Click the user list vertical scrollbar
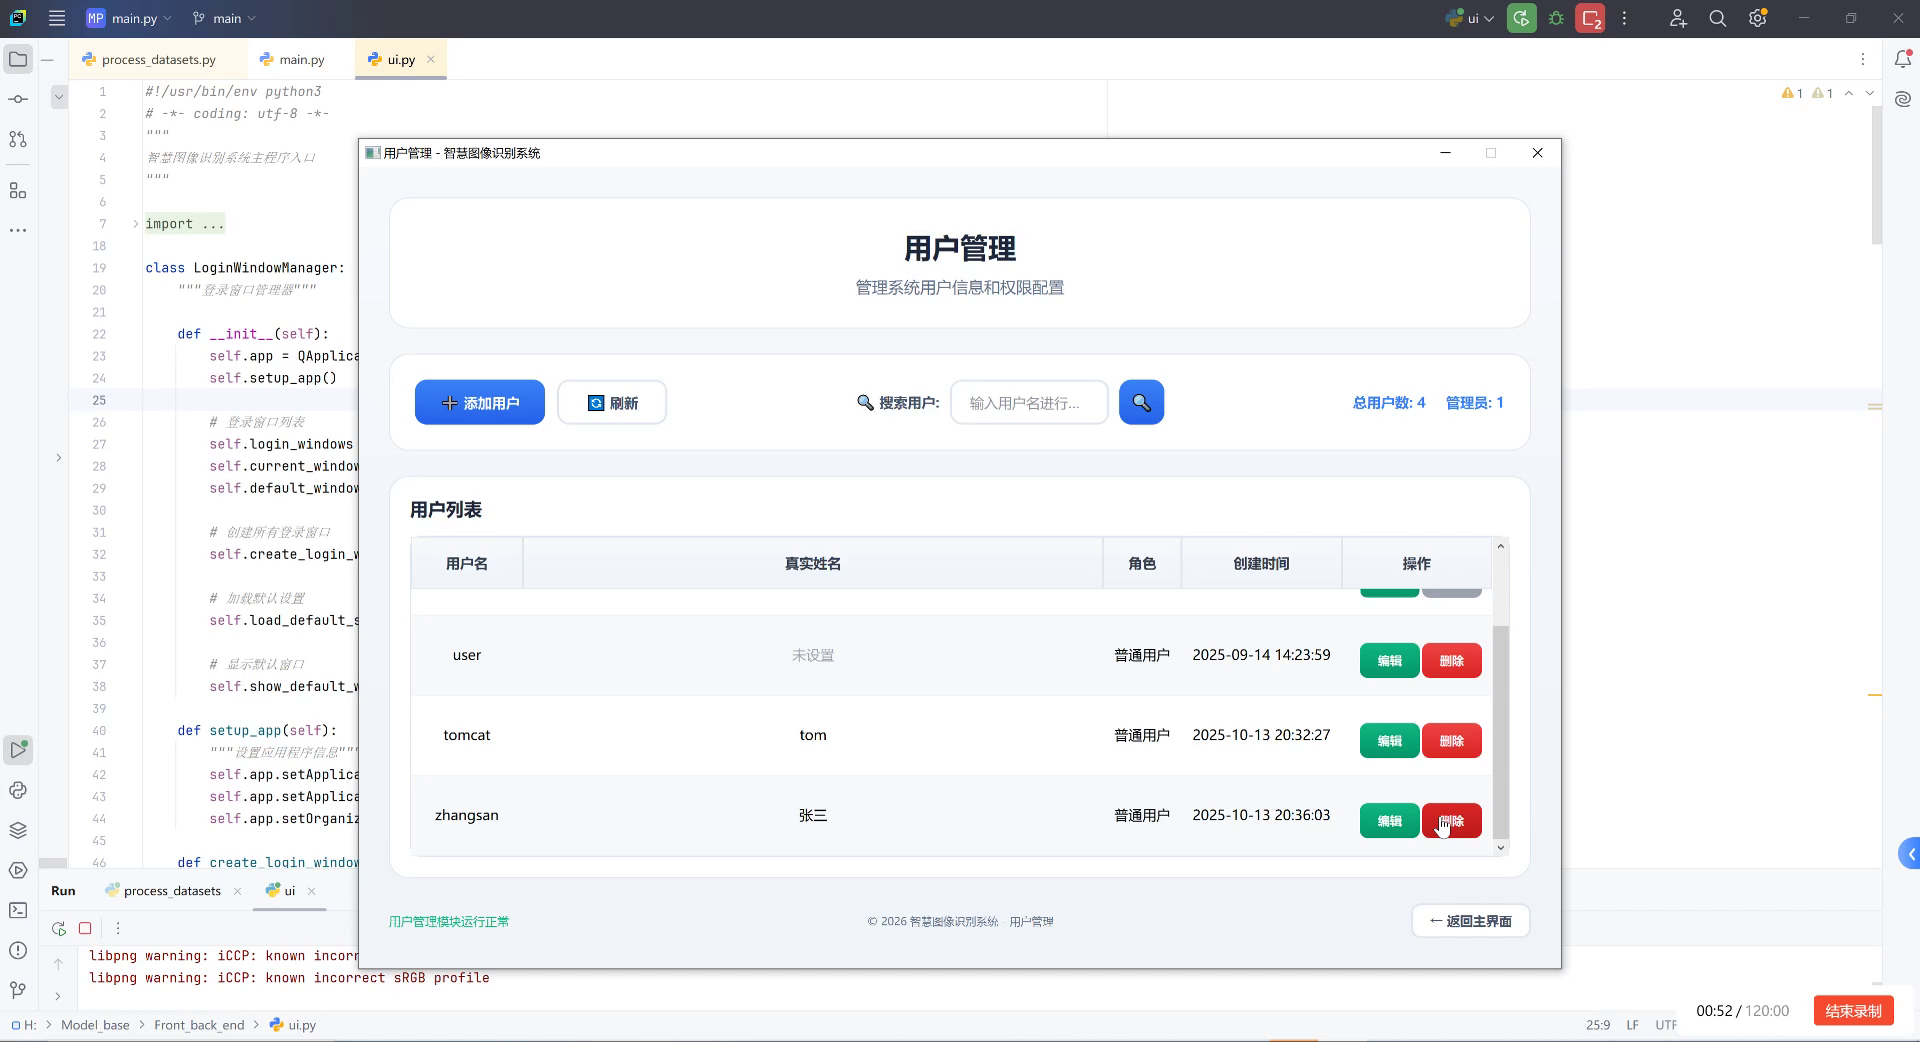1920x1042 pixels. point(1500,733)
